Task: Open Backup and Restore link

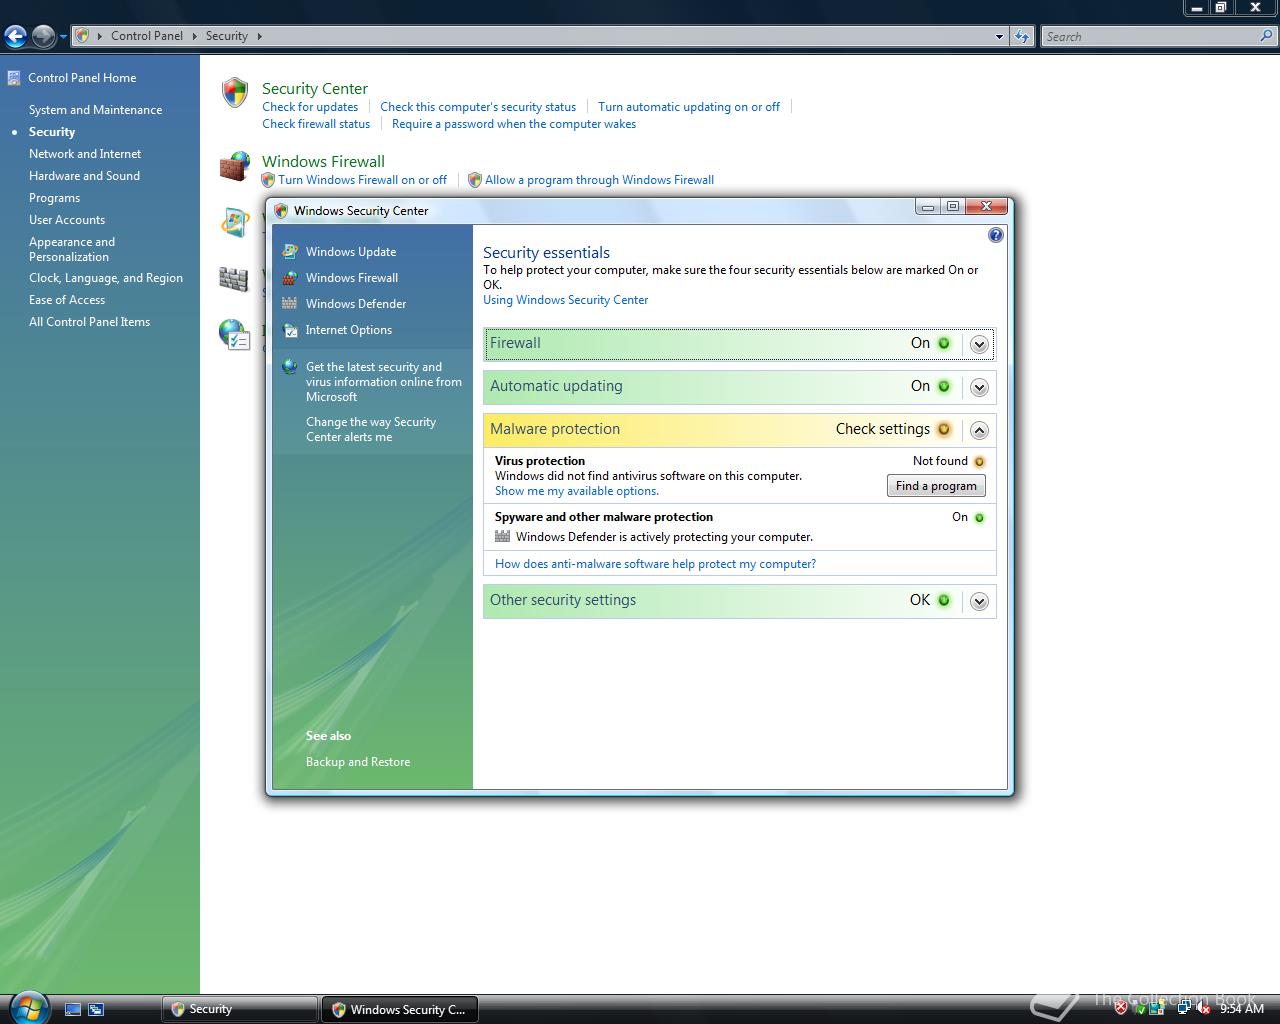Action: [358, 762]
